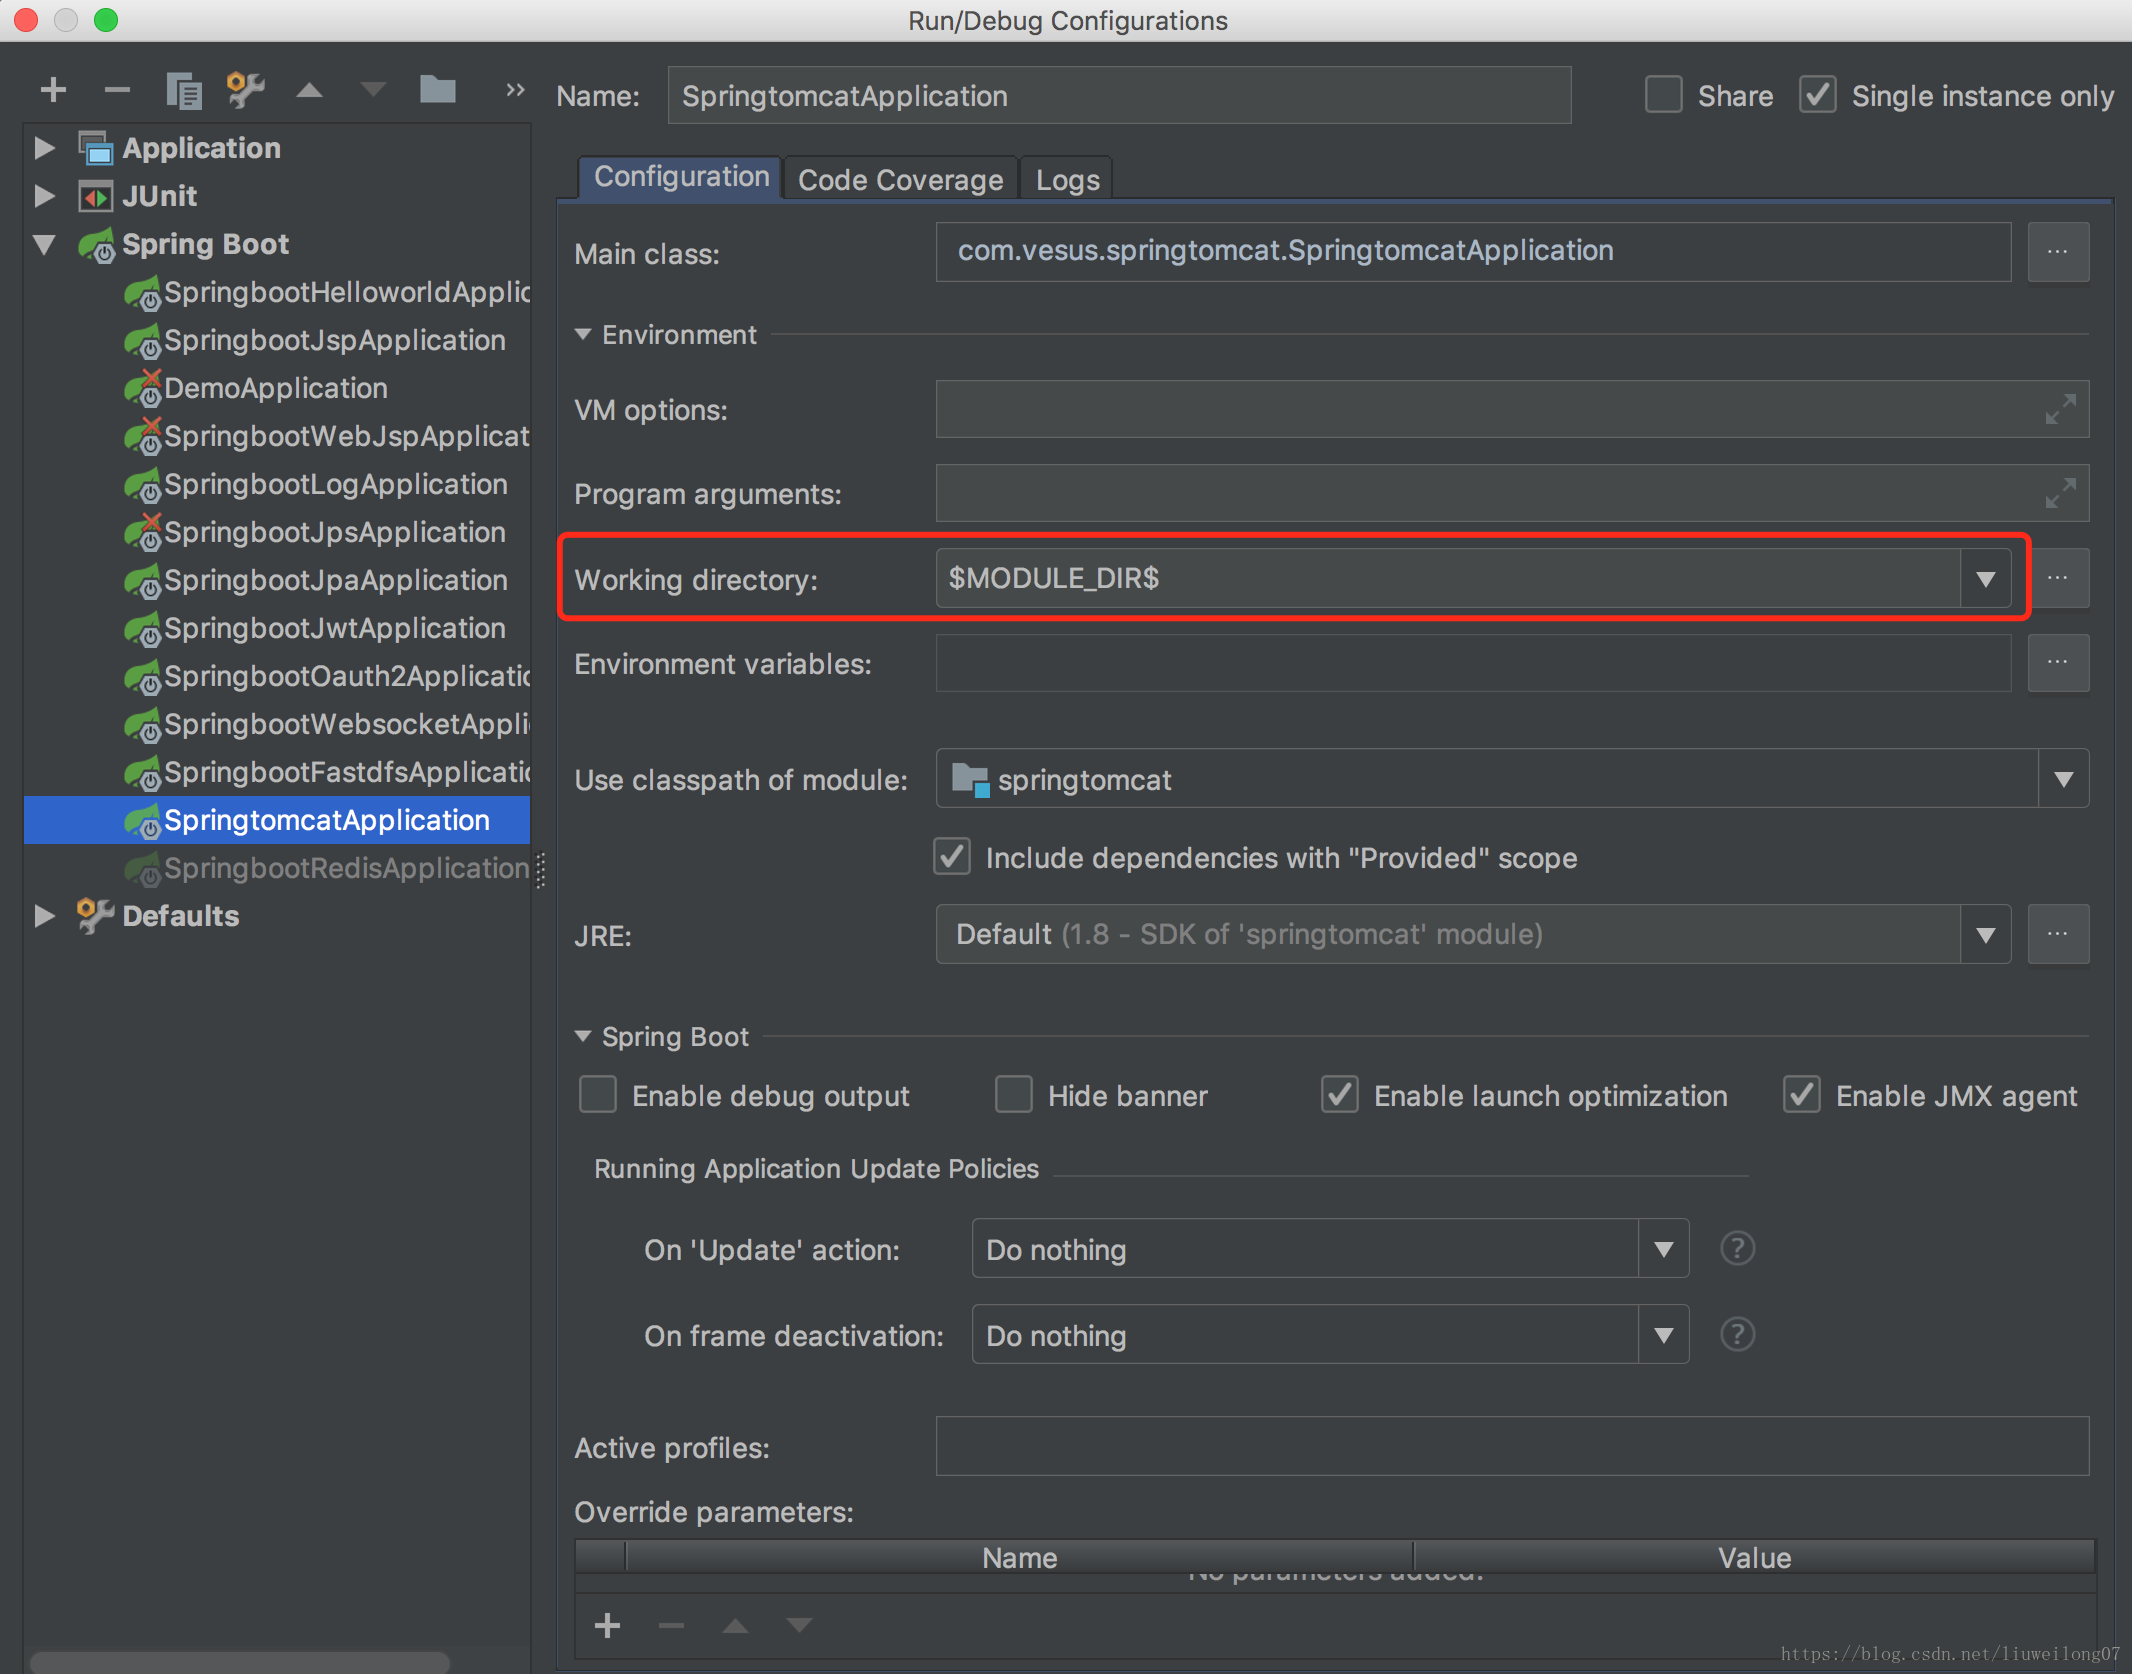Image resolution: width=2132 pixels, height=1674 pixels.
Task: Expand the JUnit tree node
Action: tap(44, 196)
